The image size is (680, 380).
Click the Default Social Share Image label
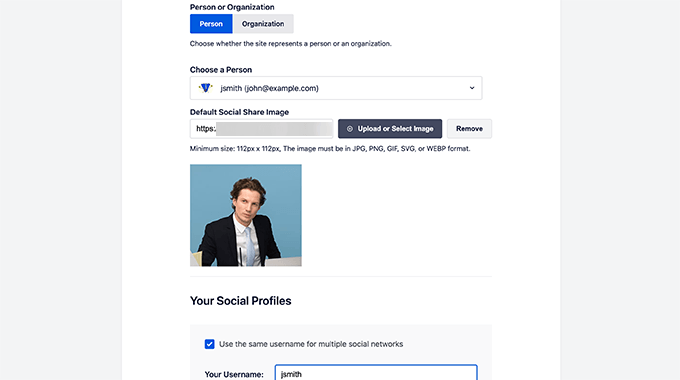239,112
